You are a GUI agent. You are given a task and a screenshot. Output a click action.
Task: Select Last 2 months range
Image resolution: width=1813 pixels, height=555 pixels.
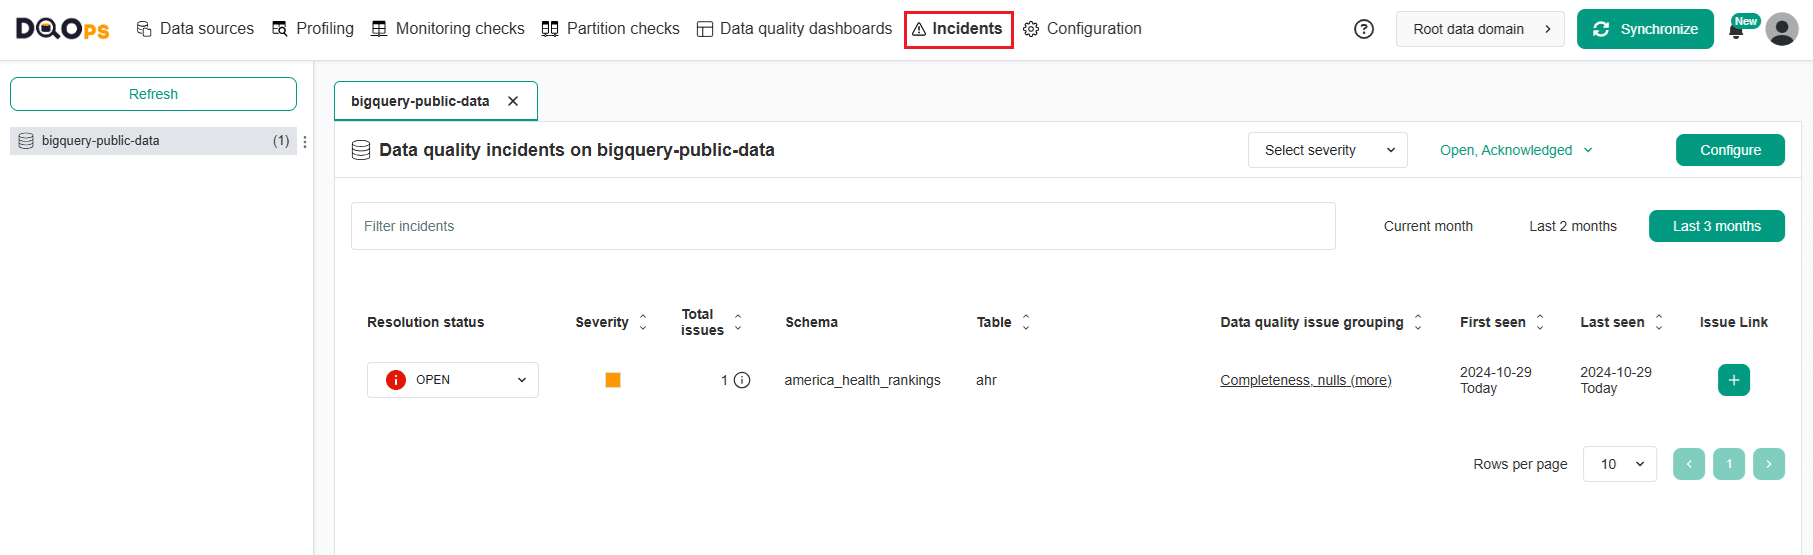pos(1572,226)
